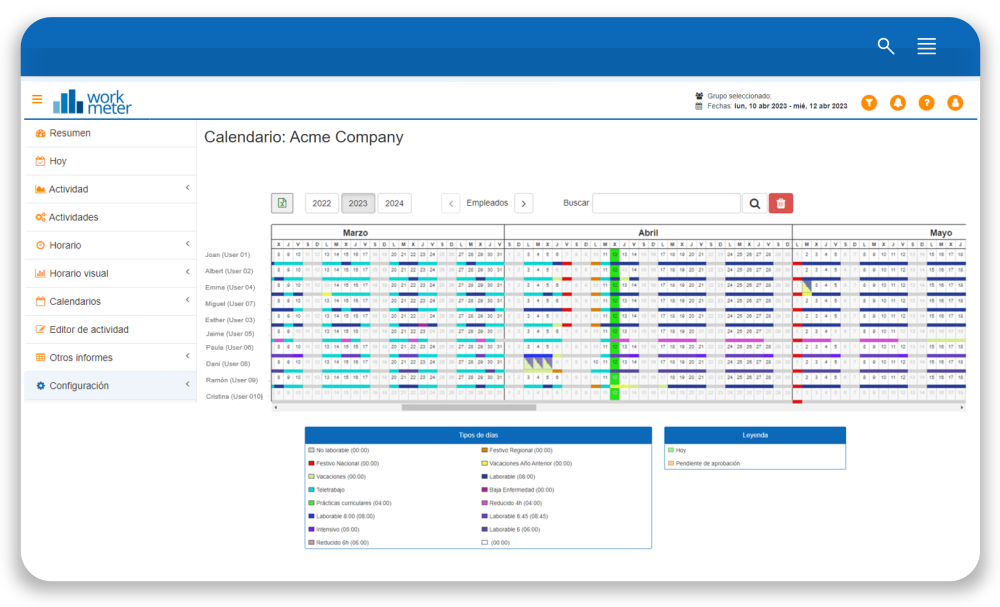Image resolution: width=1000 pixels, height=607 pixels.
Task: Open Editor de actividad in the sidebar
Action: 90,329
